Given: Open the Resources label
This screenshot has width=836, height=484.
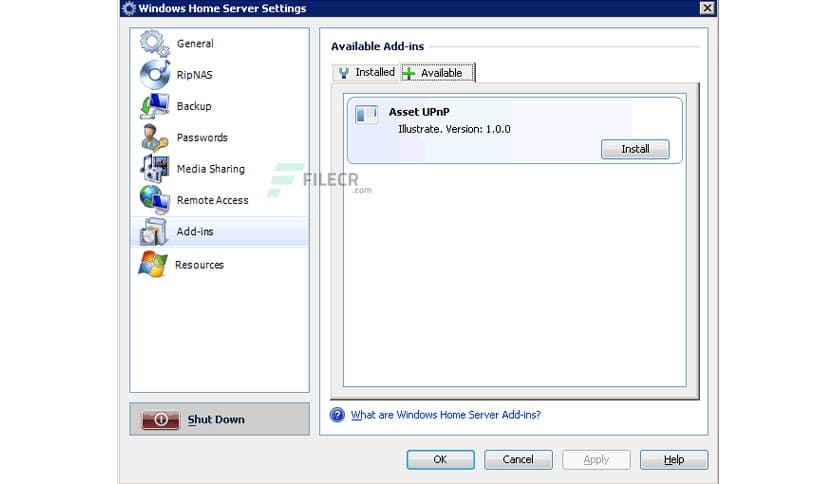Looking at the screenshot, I should 199,265.
